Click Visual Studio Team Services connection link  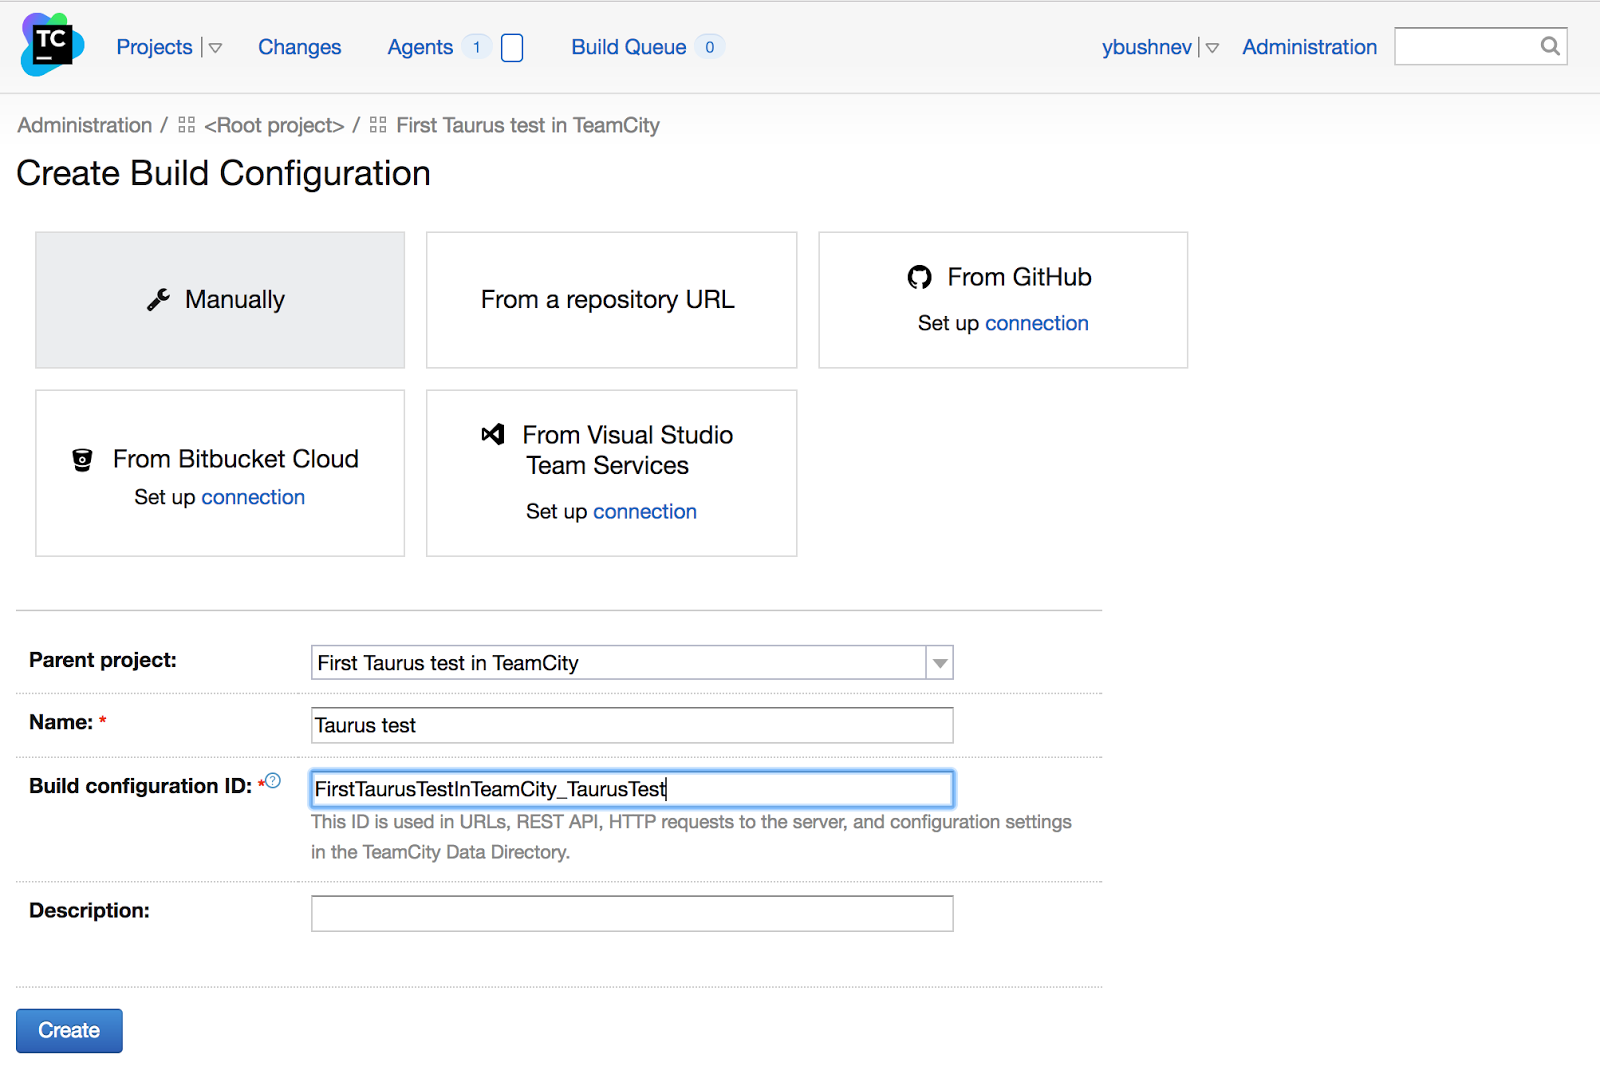coord(645,511)
